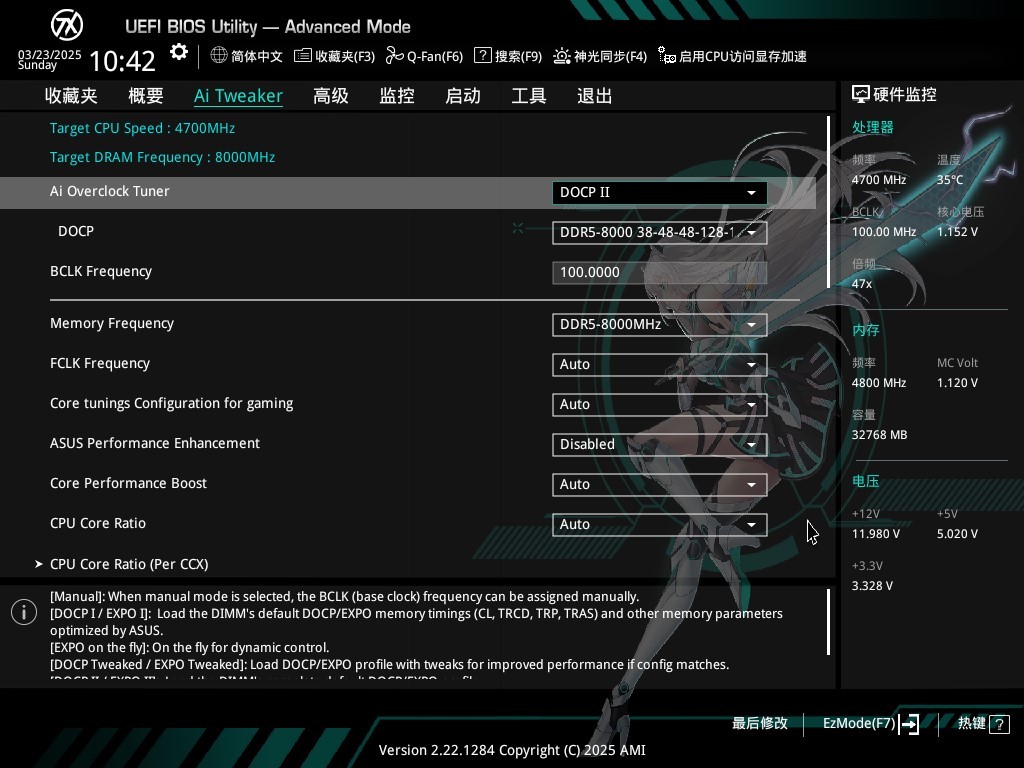Open the CPU Core Ratio dropdown
Screen dimensions: 1024x768
pos(660,524)
